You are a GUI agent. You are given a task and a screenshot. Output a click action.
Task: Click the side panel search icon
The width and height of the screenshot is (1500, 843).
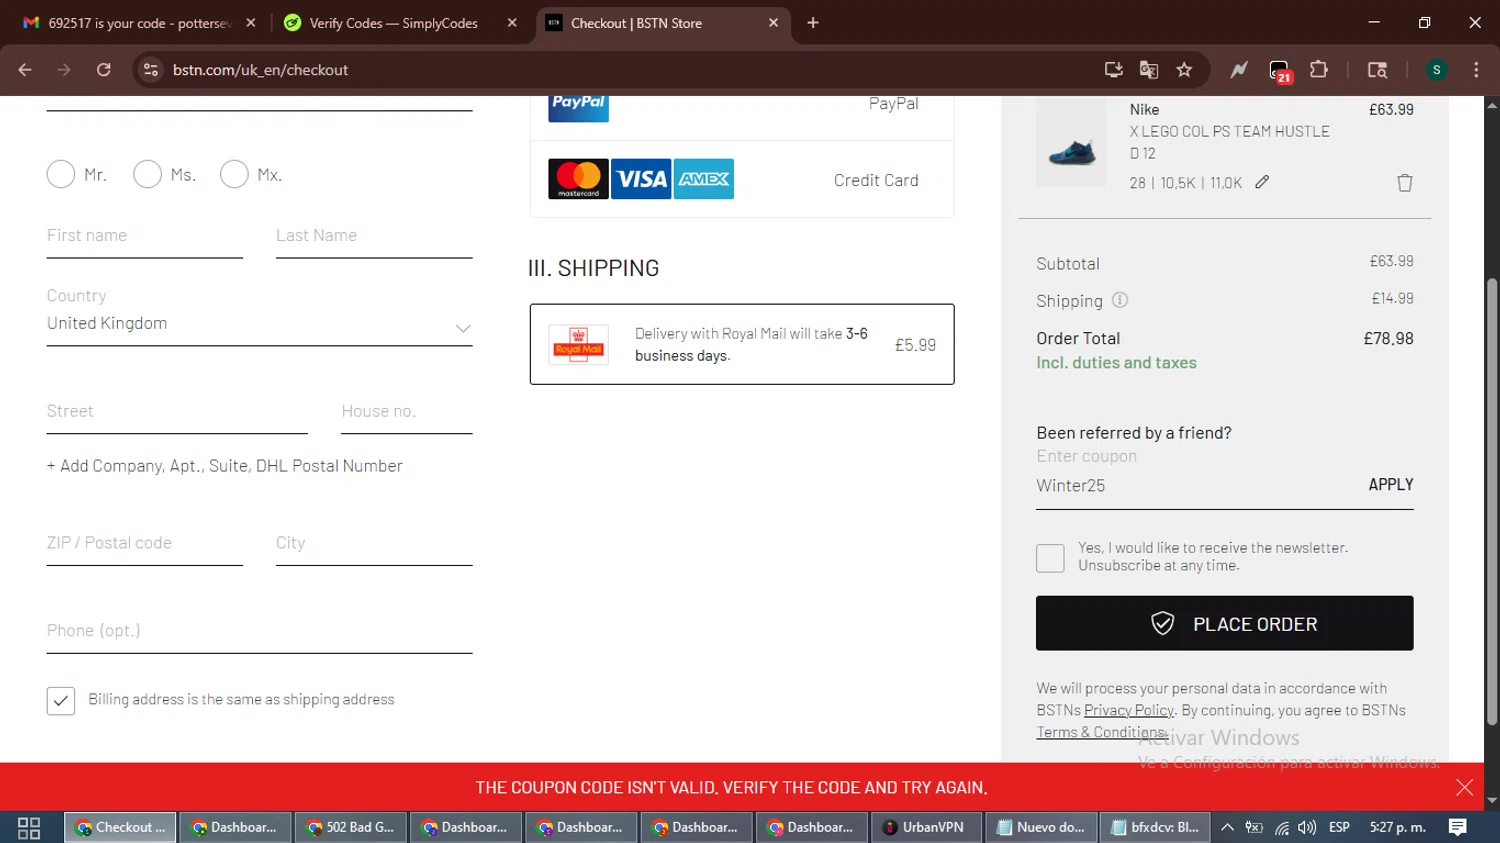tap(1377, 70)
